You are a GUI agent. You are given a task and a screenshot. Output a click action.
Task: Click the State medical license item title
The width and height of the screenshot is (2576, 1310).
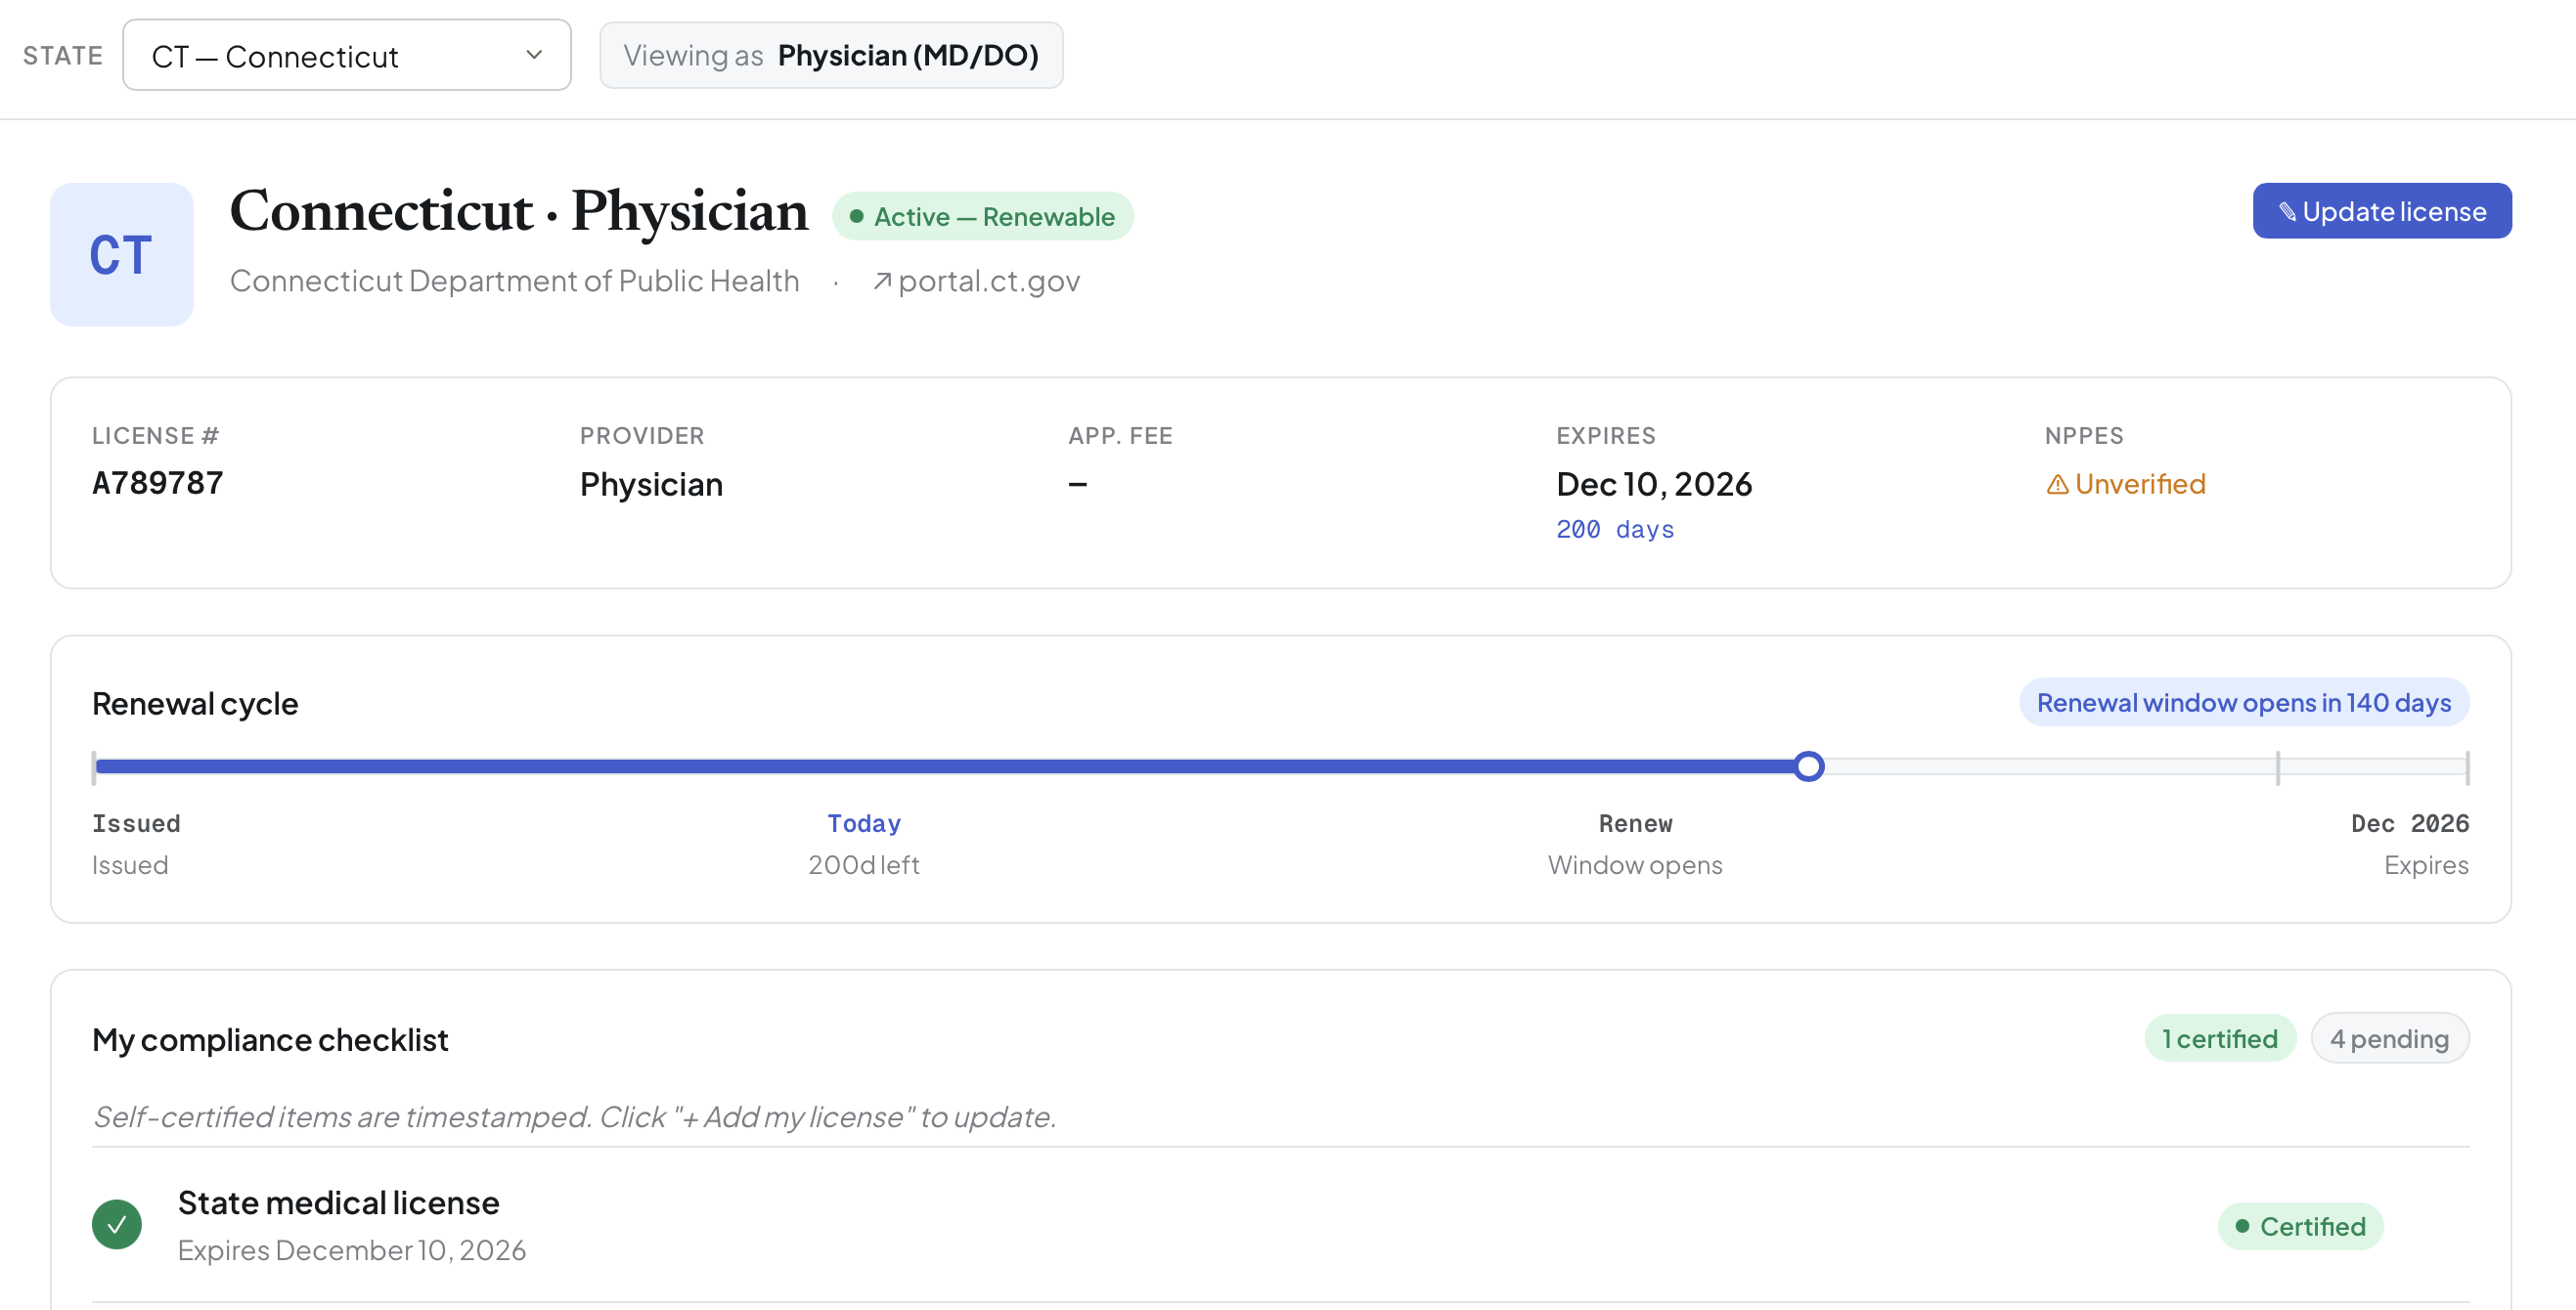tap(338, 1202)
